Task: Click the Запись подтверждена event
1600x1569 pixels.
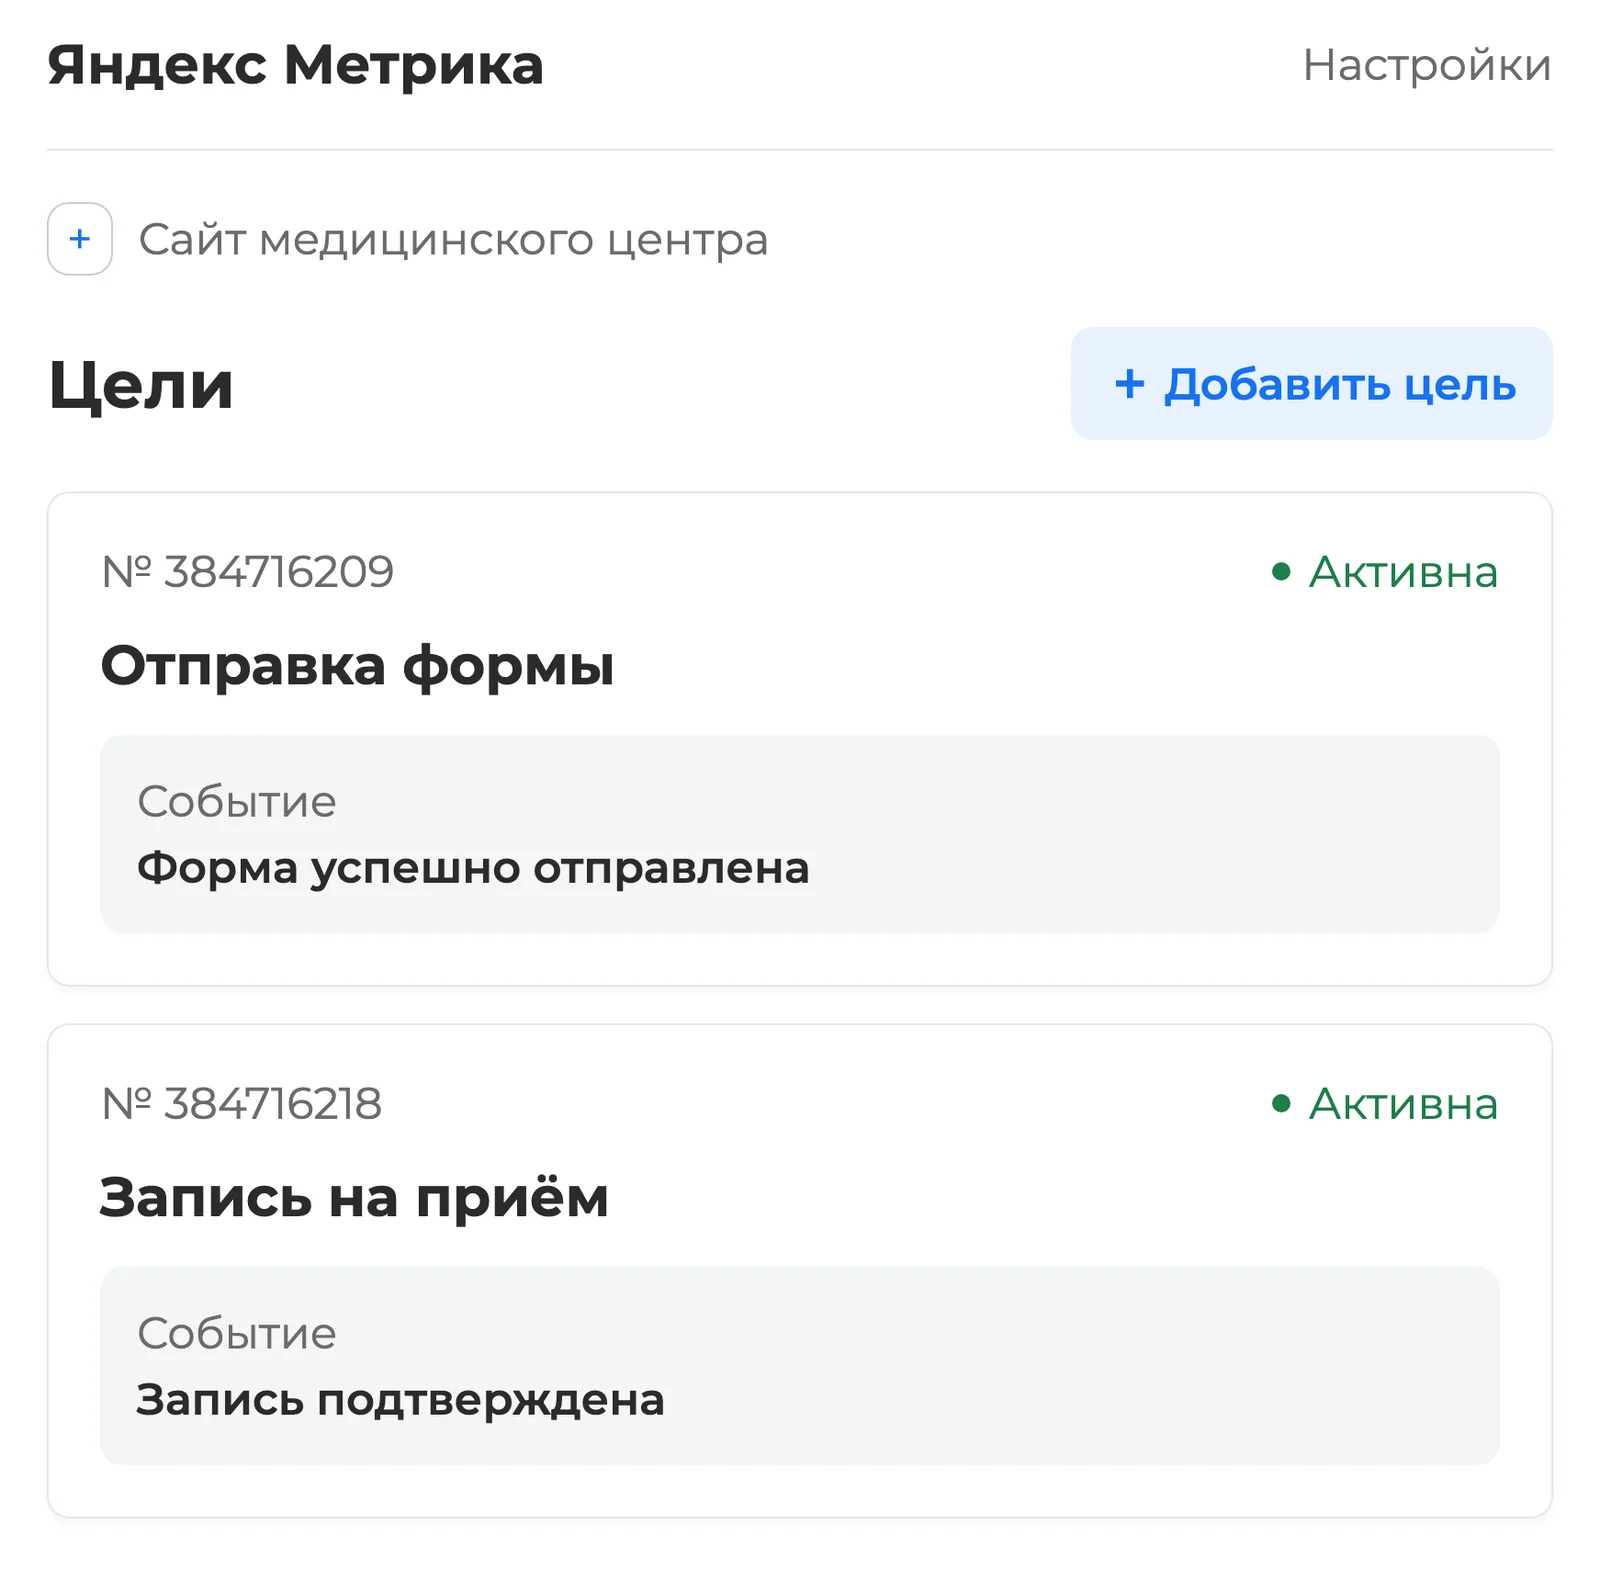Action: click(401, 1400)
